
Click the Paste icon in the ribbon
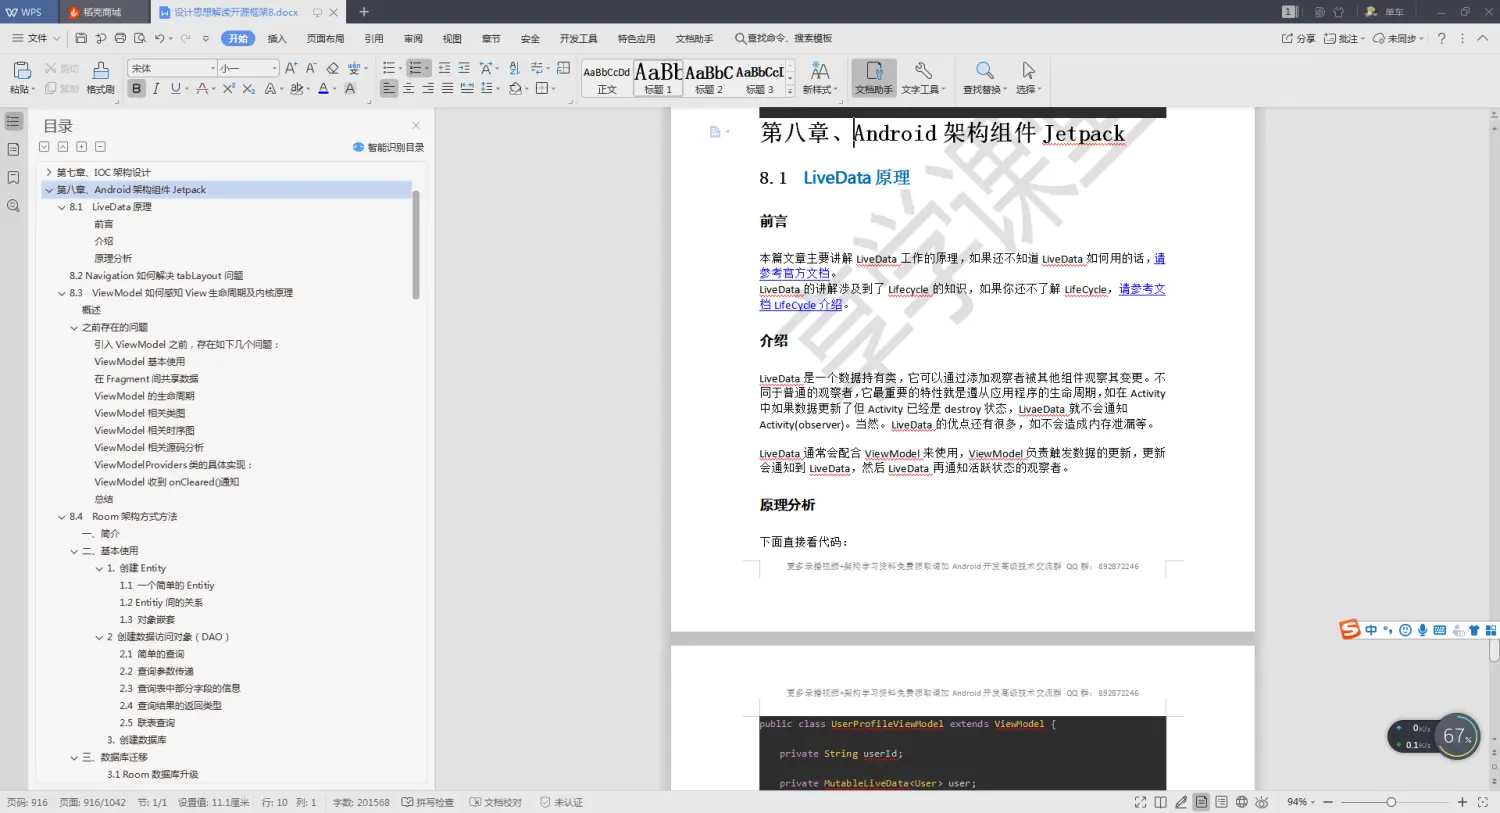[21, 72]
